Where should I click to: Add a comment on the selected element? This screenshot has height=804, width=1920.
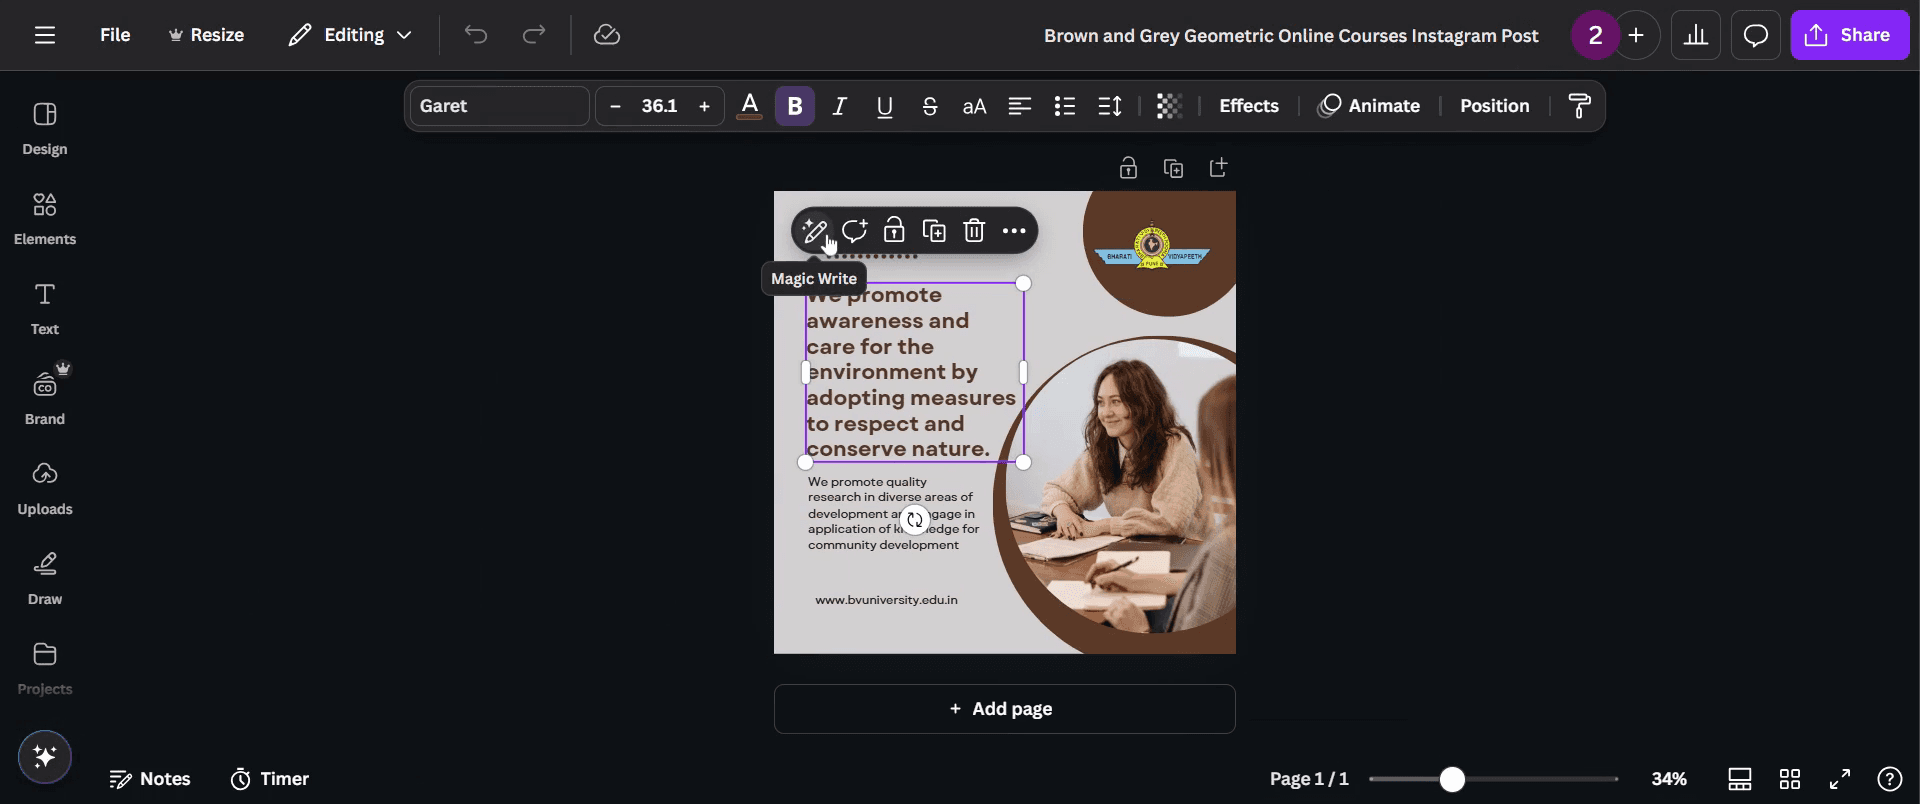[x=854, y=231]
